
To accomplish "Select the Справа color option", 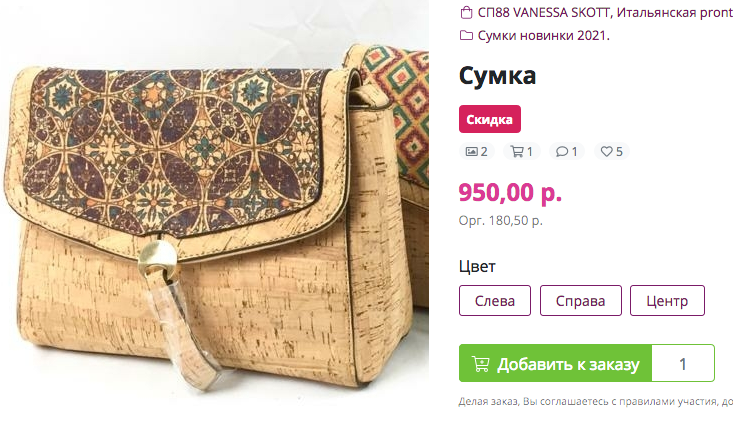I will click(581, 301).
